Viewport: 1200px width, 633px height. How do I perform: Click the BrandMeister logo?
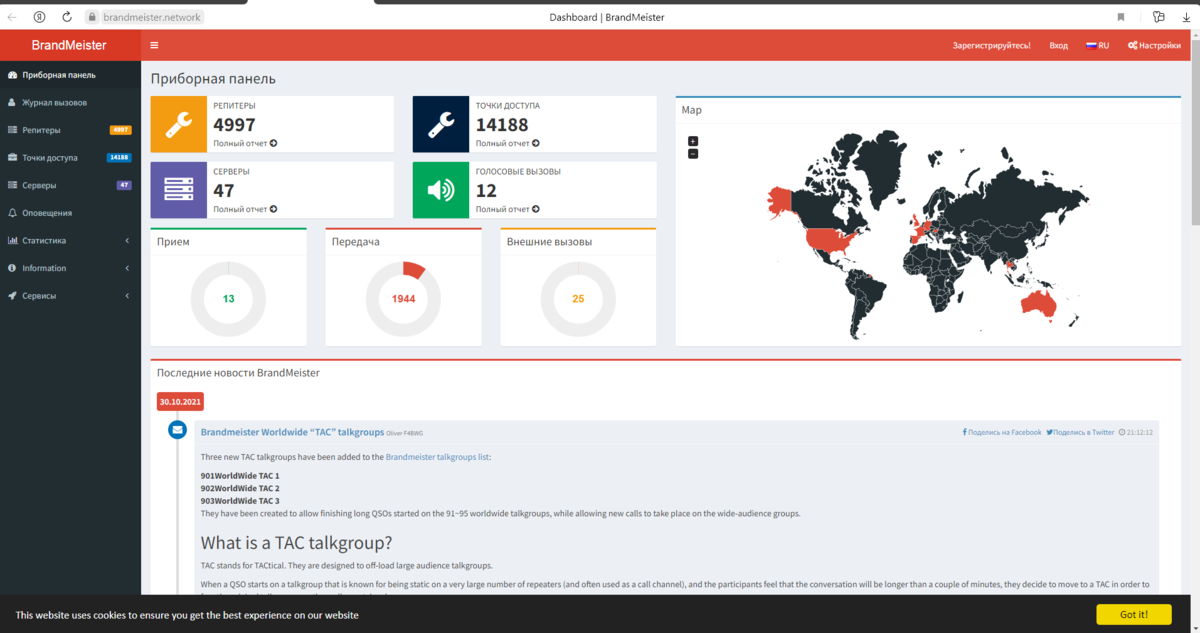(69, 45)
